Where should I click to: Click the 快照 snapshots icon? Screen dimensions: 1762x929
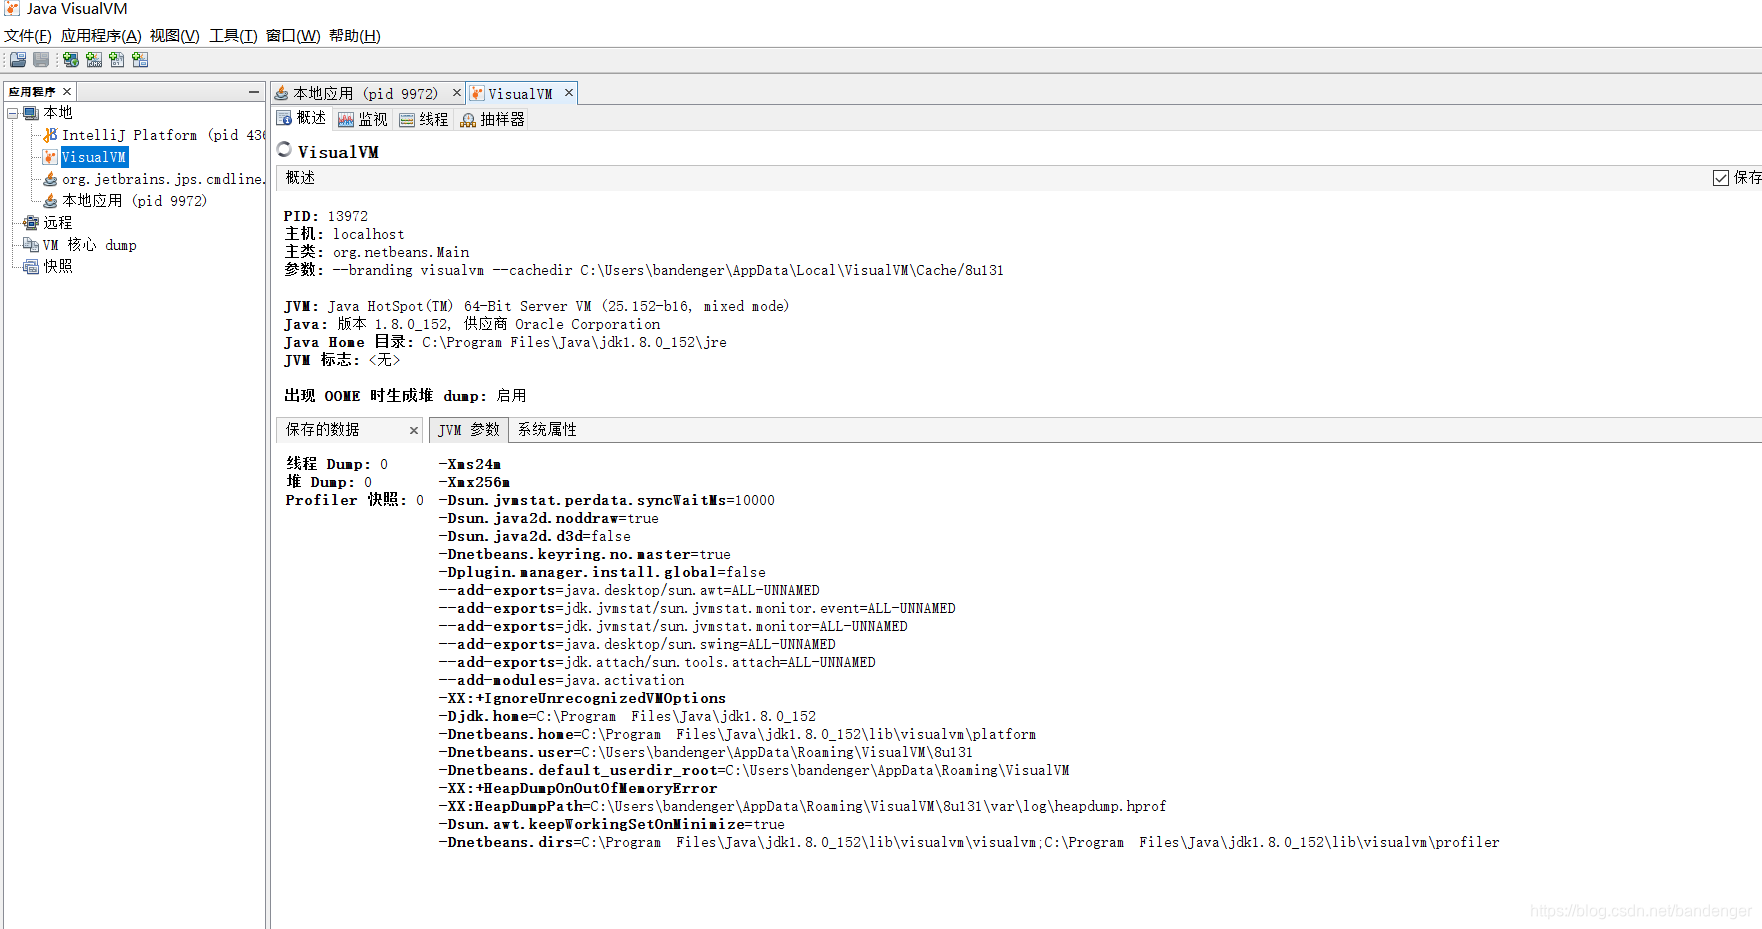(31, 267)
